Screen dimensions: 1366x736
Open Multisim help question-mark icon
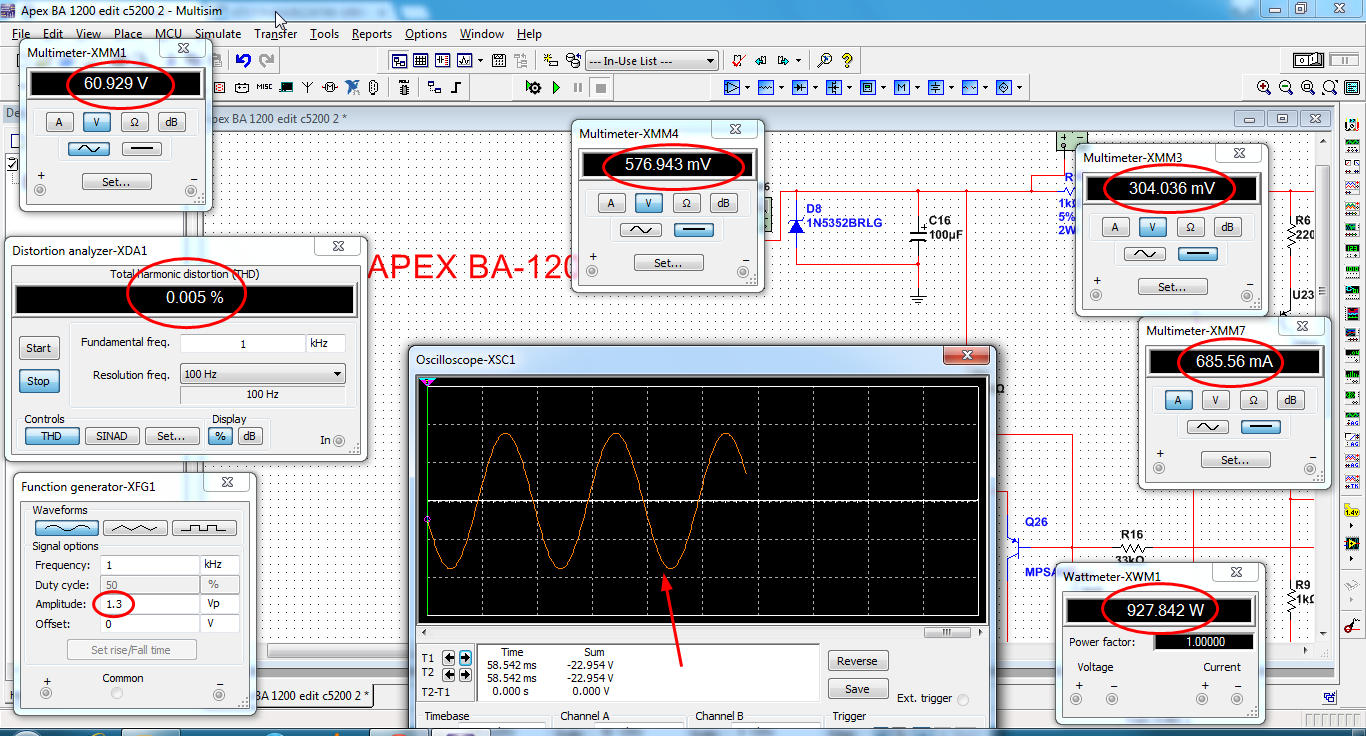(x=847, y=60)
